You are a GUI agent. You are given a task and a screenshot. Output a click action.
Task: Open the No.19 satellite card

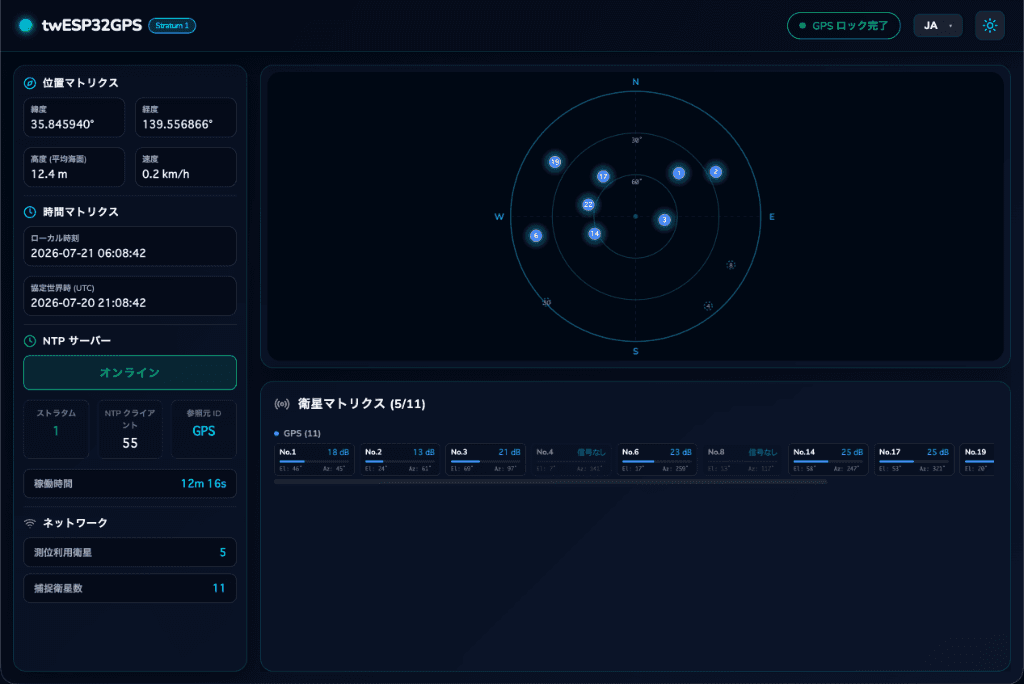pyautogui.click(x=977, y=460)
